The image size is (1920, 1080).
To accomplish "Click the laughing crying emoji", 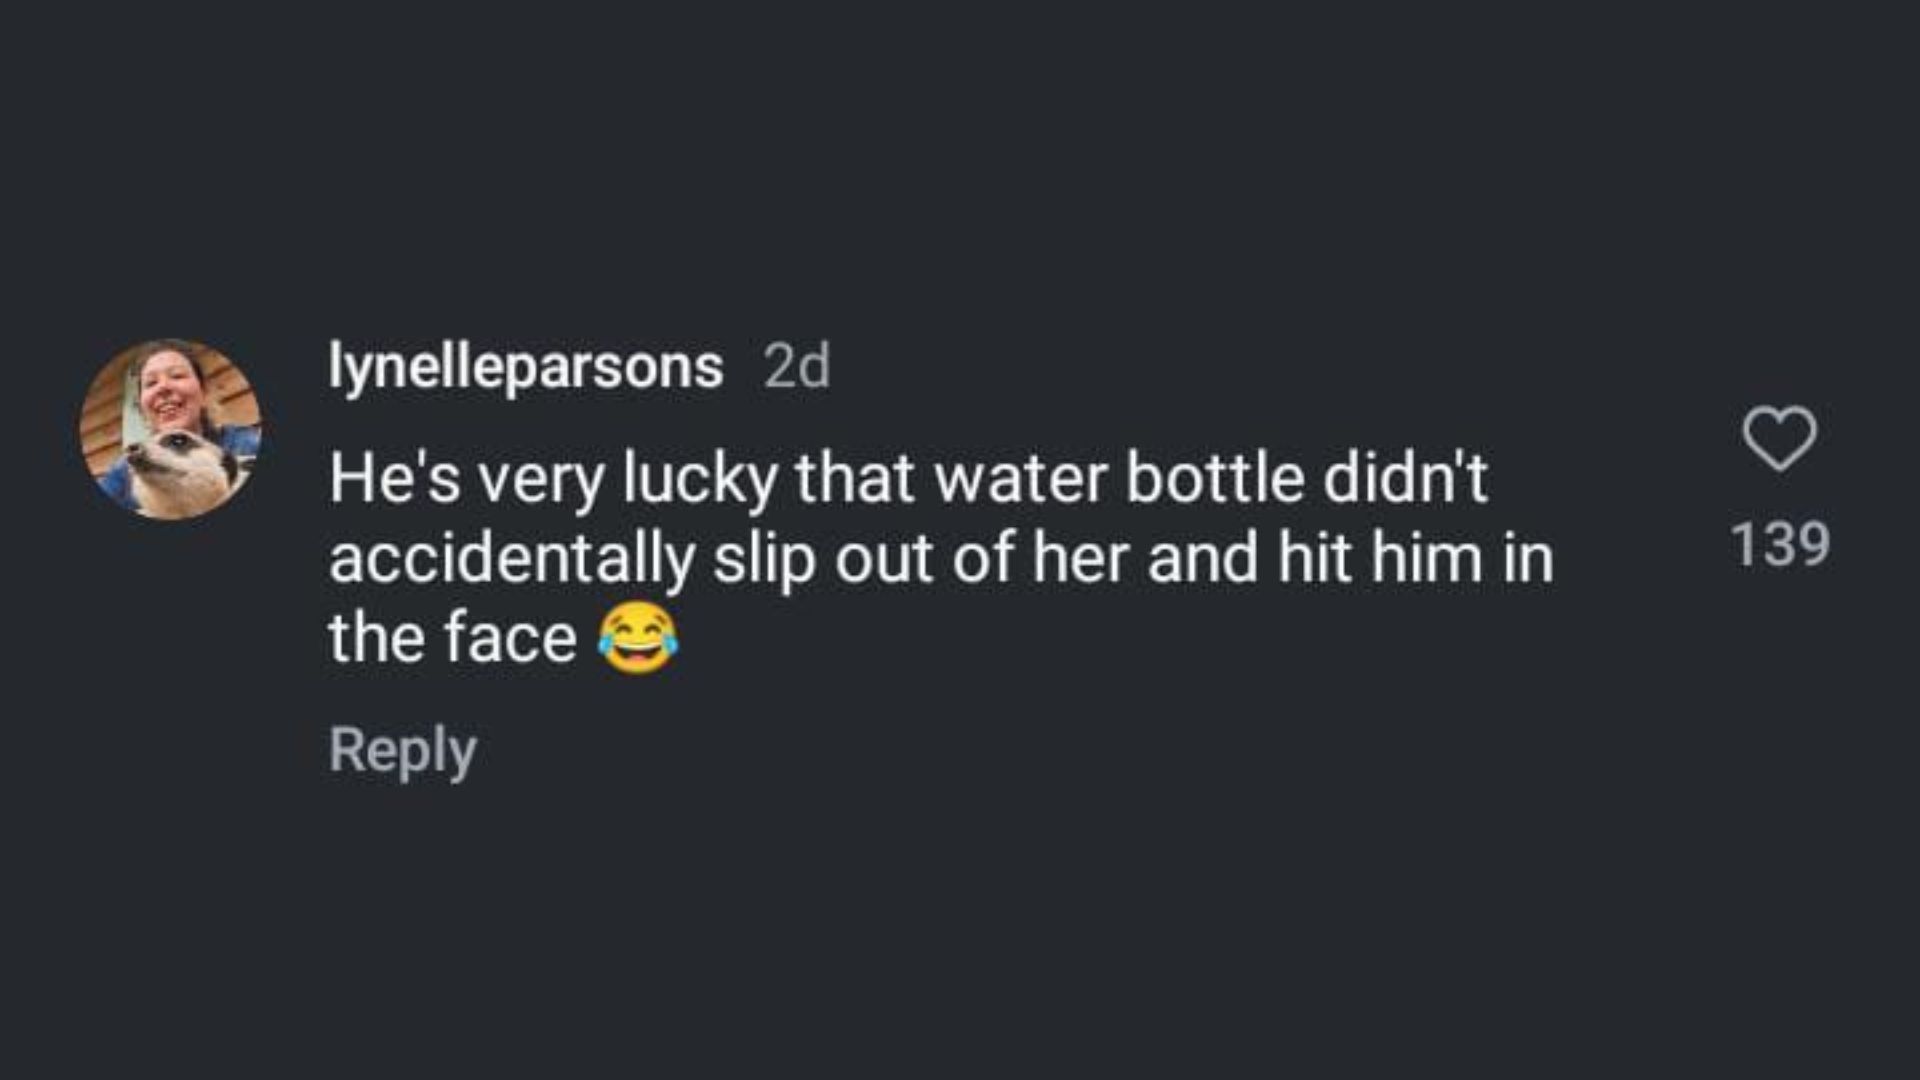I will [x=638, y=638].
